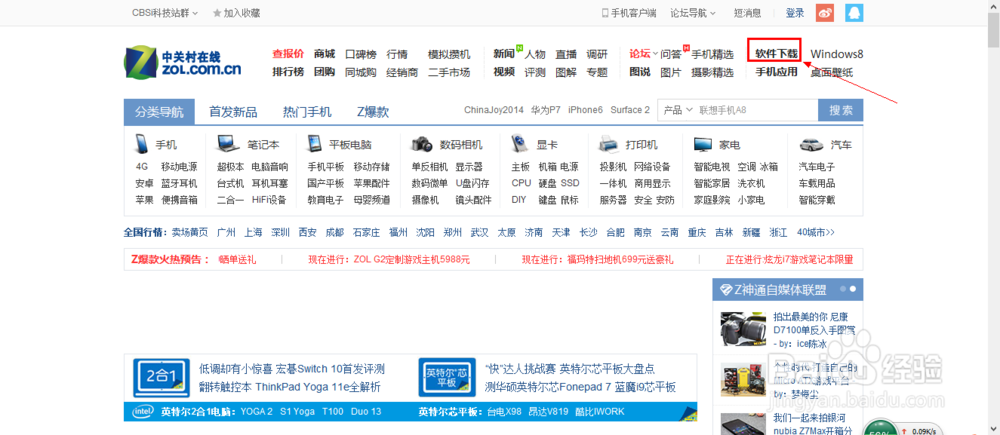Click the phone icon beside 手机客户端
This screenshot has width=1000, height=435.
[x=605, y=13]
